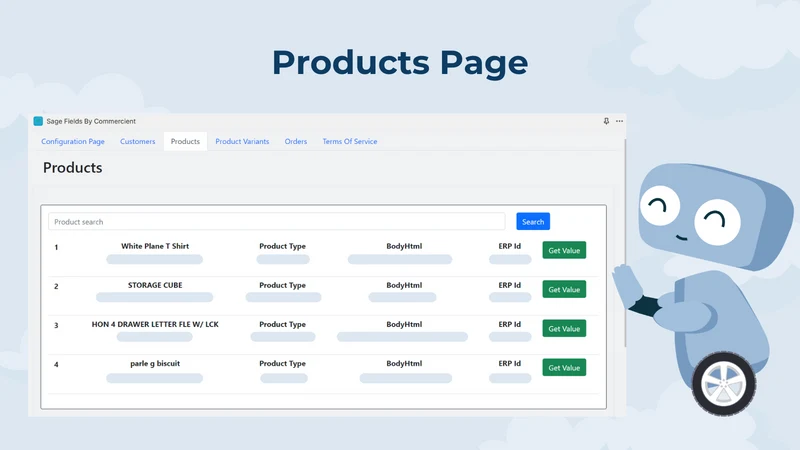The image size is (800, 450).
Task: Click row number 3 in the products list
Action: tap(56, 326)
